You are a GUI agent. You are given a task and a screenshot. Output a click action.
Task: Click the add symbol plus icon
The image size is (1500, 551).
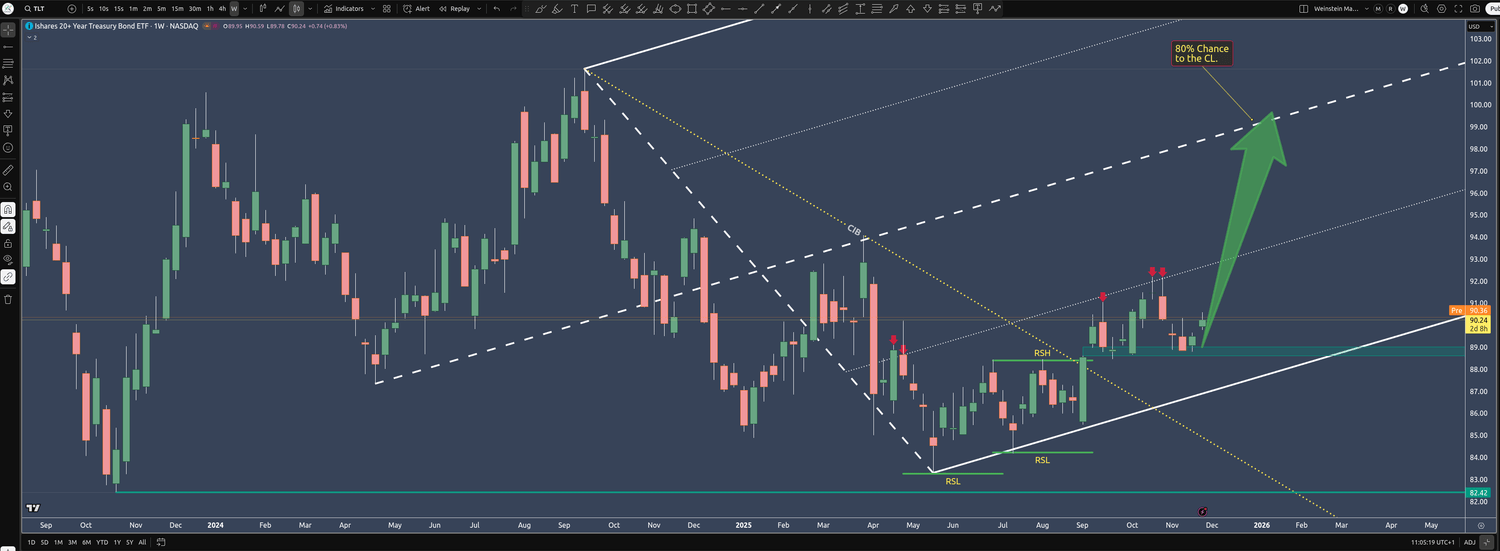tap(72, 8)
